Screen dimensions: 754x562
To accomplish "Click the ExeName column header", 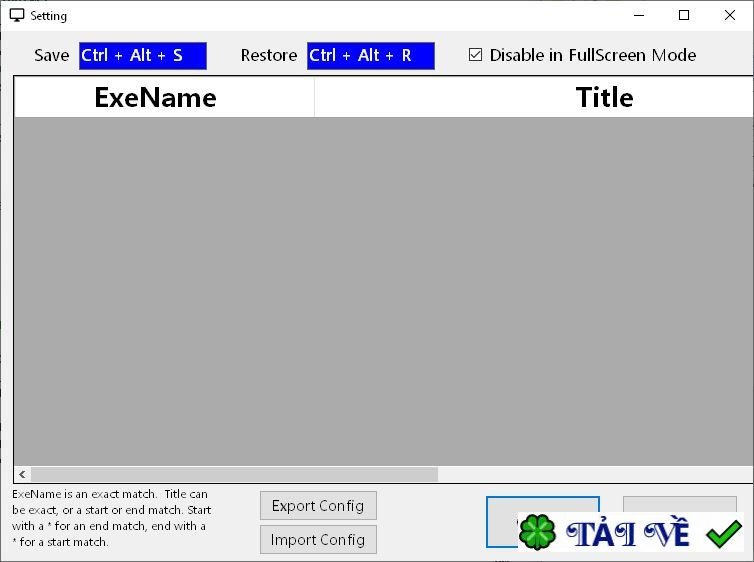I will [x=164, y=97].
